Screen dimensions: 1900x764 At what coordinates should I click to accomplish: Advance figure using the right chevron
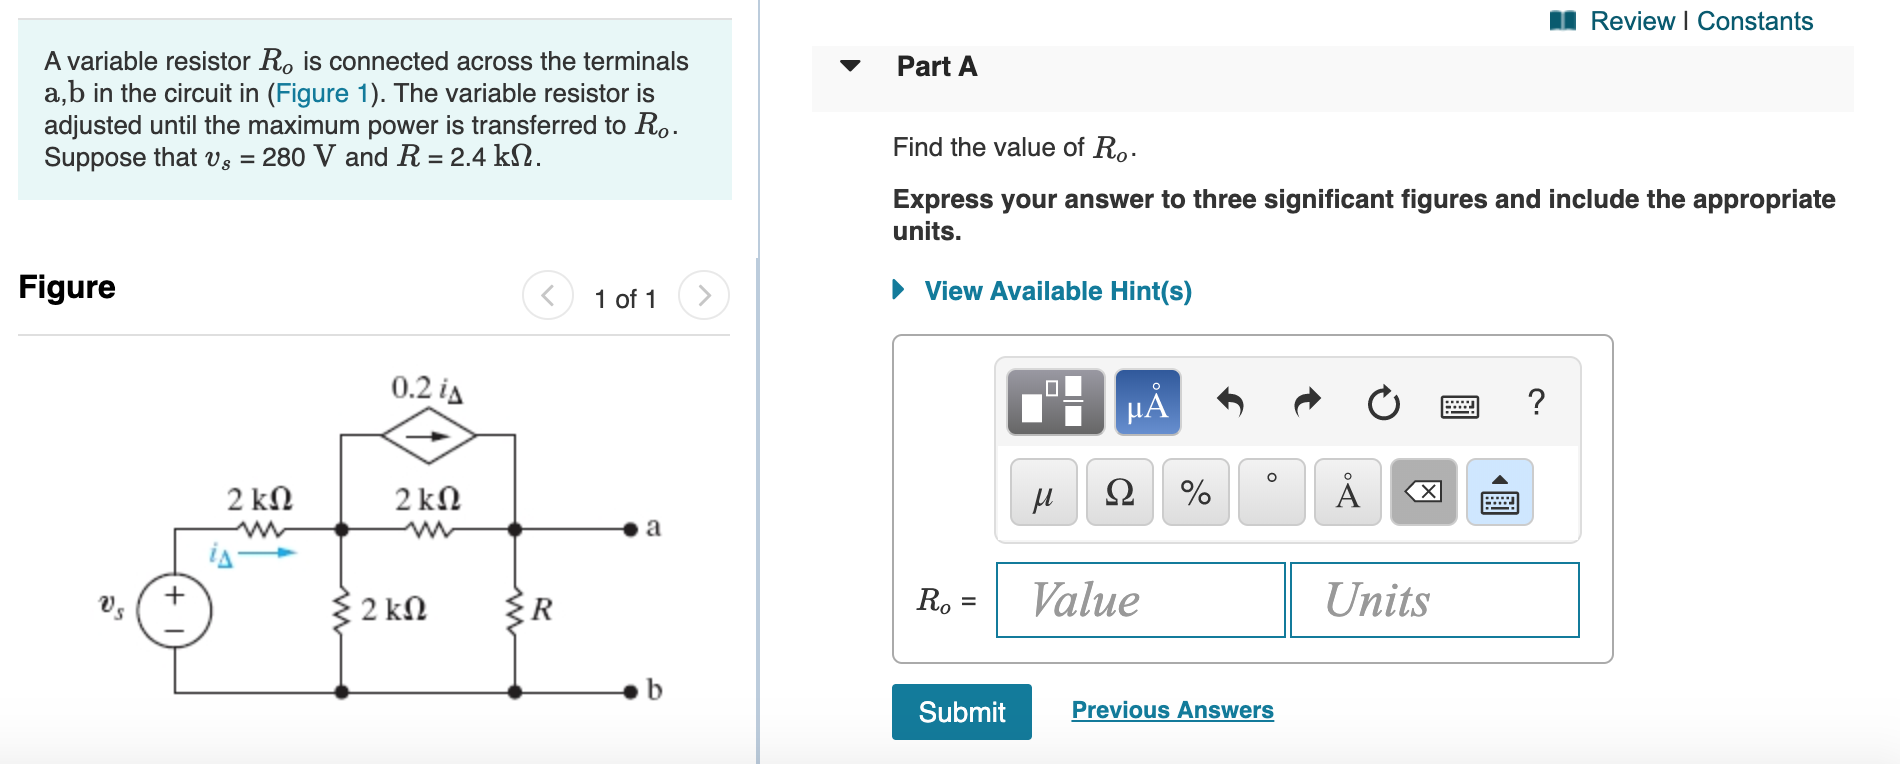(x=705, y=295)
